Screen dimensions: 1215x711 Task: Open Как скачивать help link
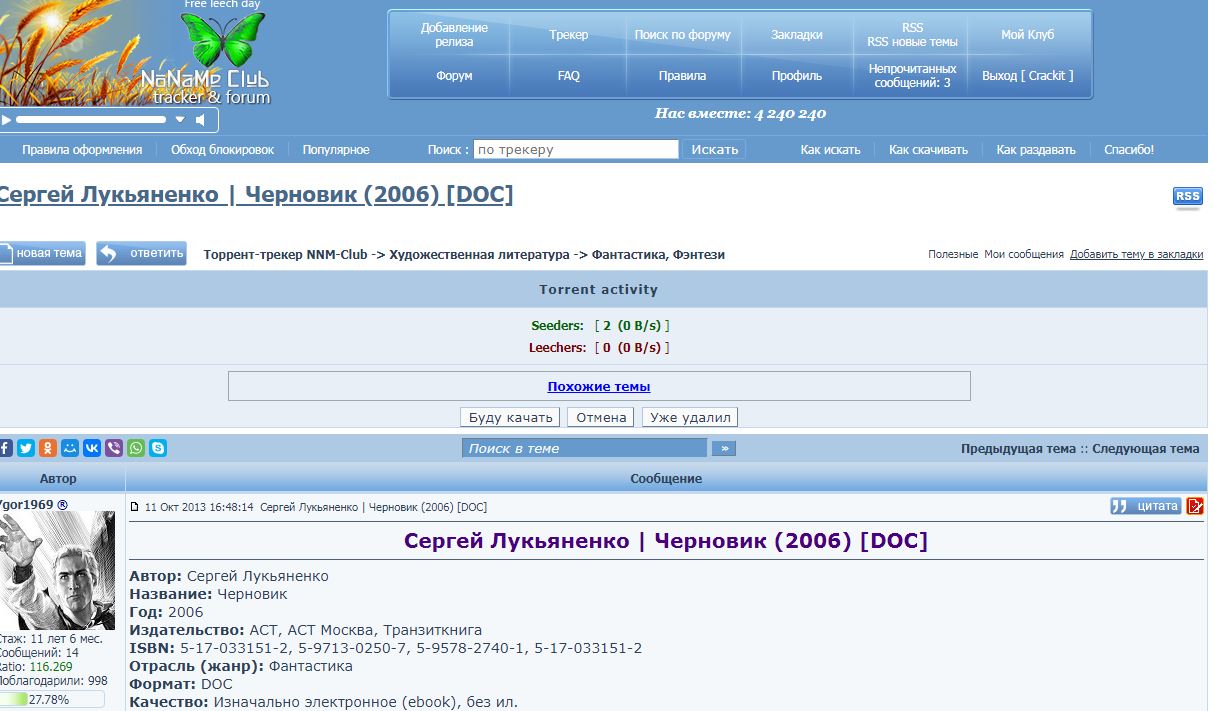coord(928,150)
